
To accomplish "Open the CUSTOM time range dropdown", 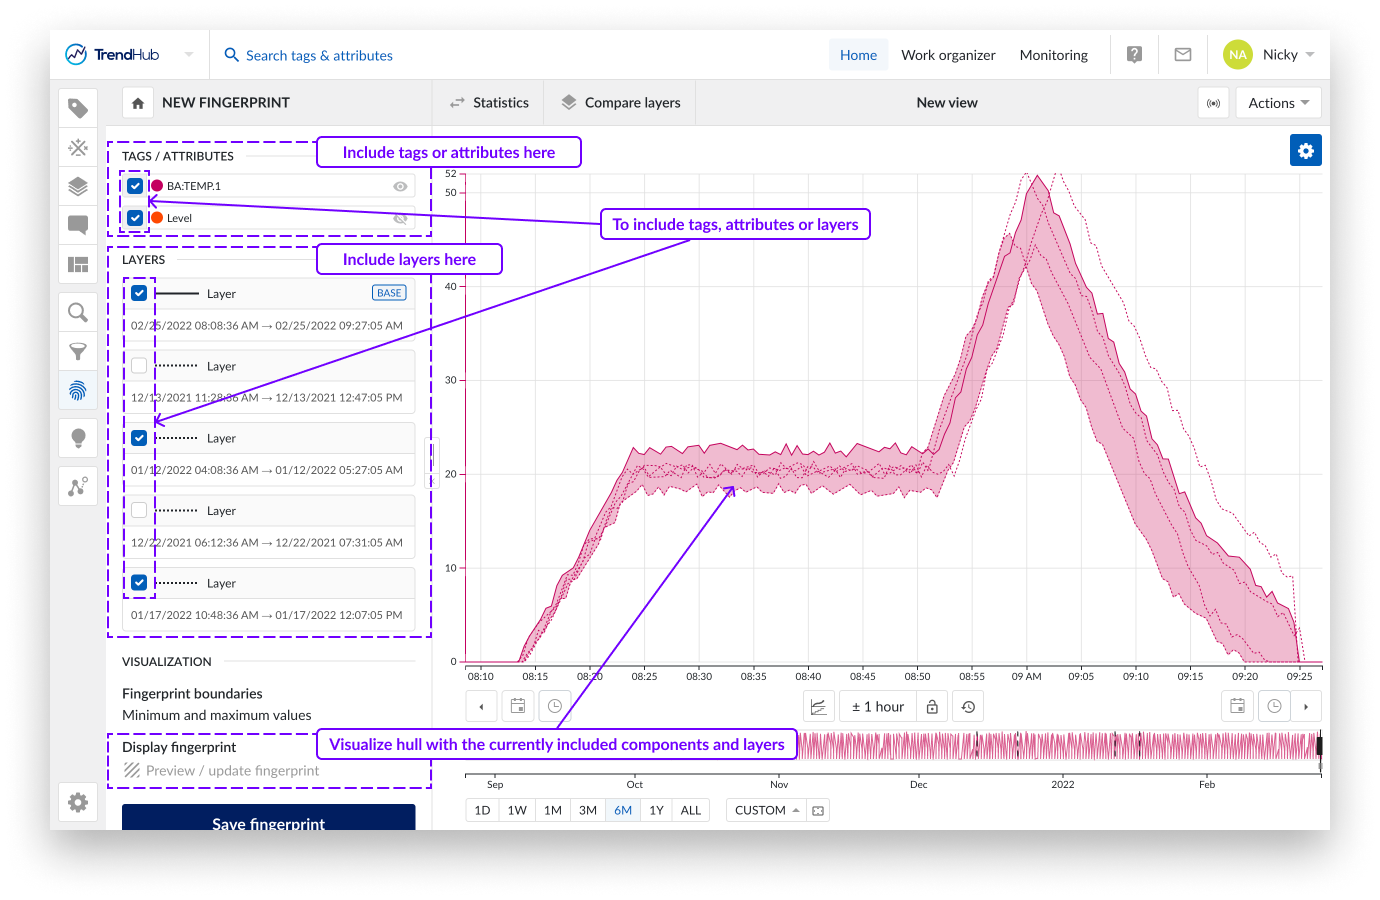I will (766, 810).
